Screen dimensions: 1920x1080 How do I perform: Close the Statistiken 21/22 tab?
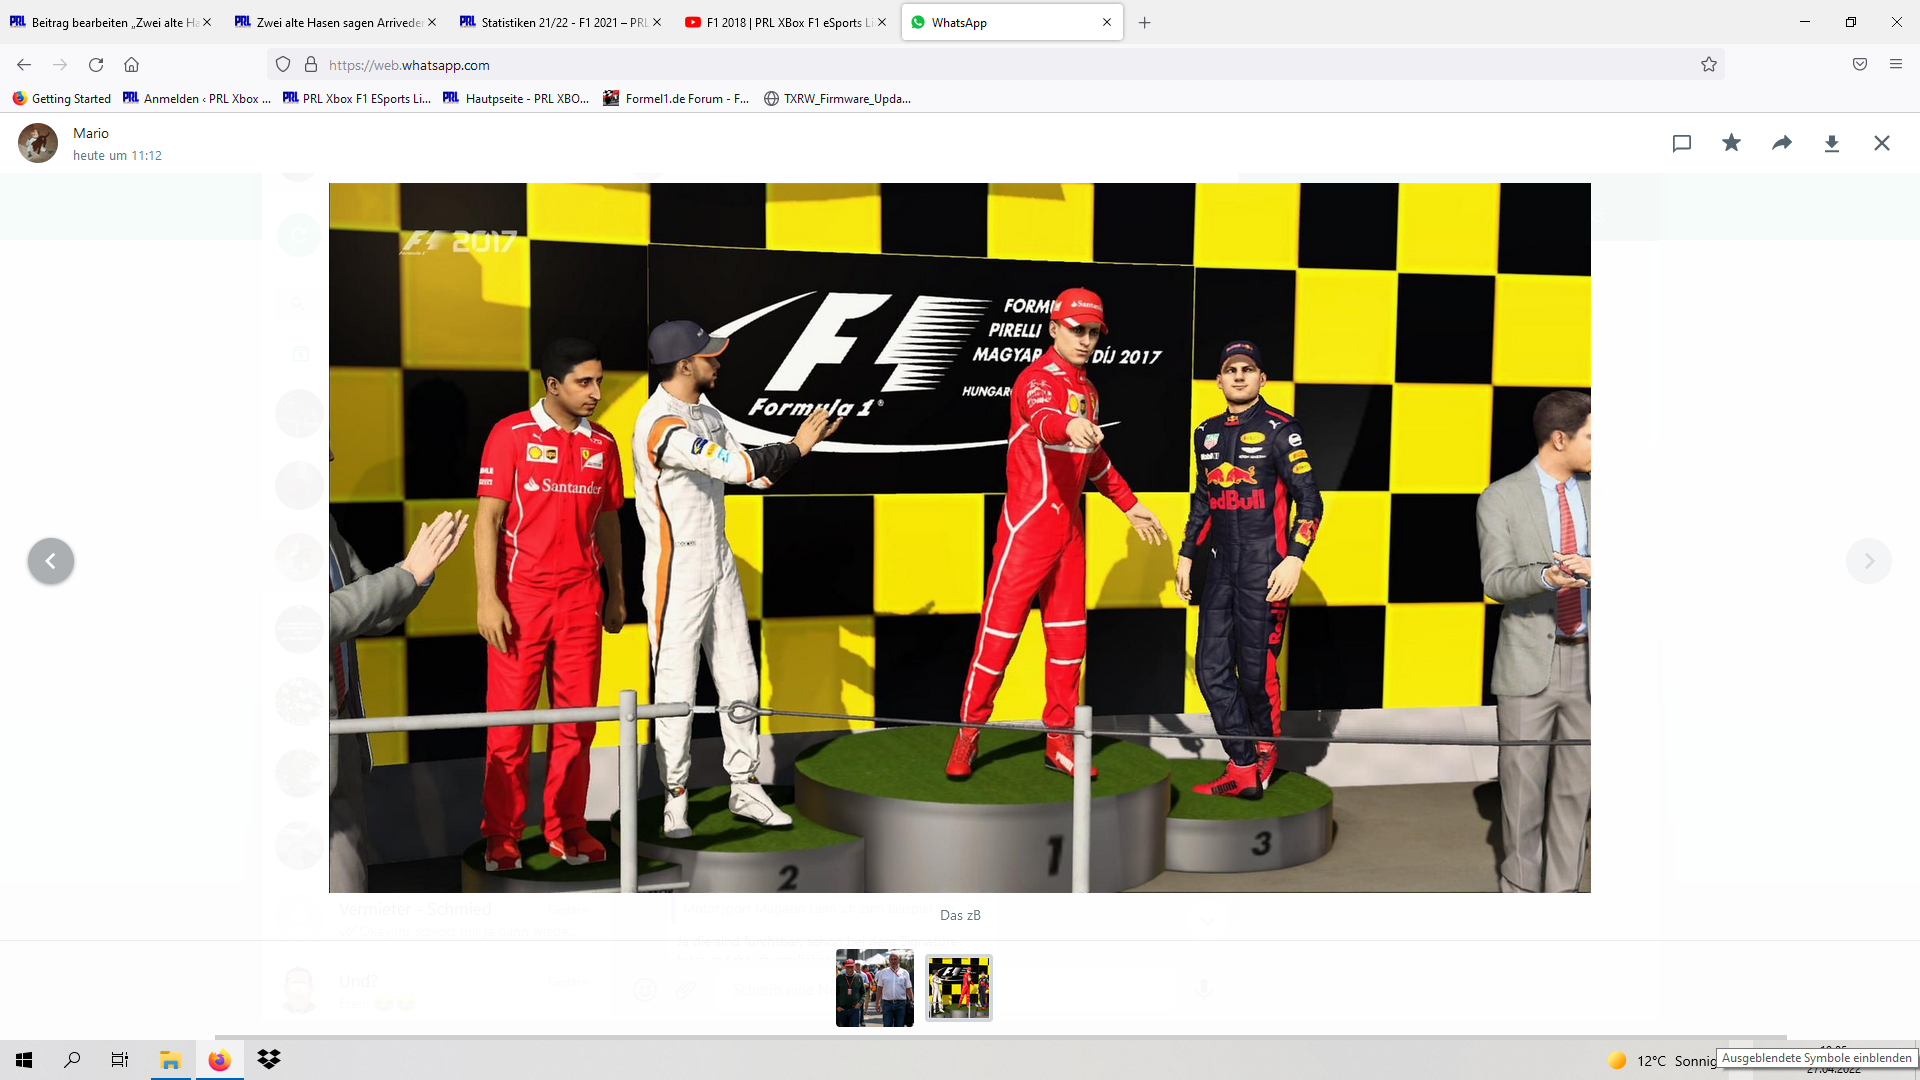(657, 22)
